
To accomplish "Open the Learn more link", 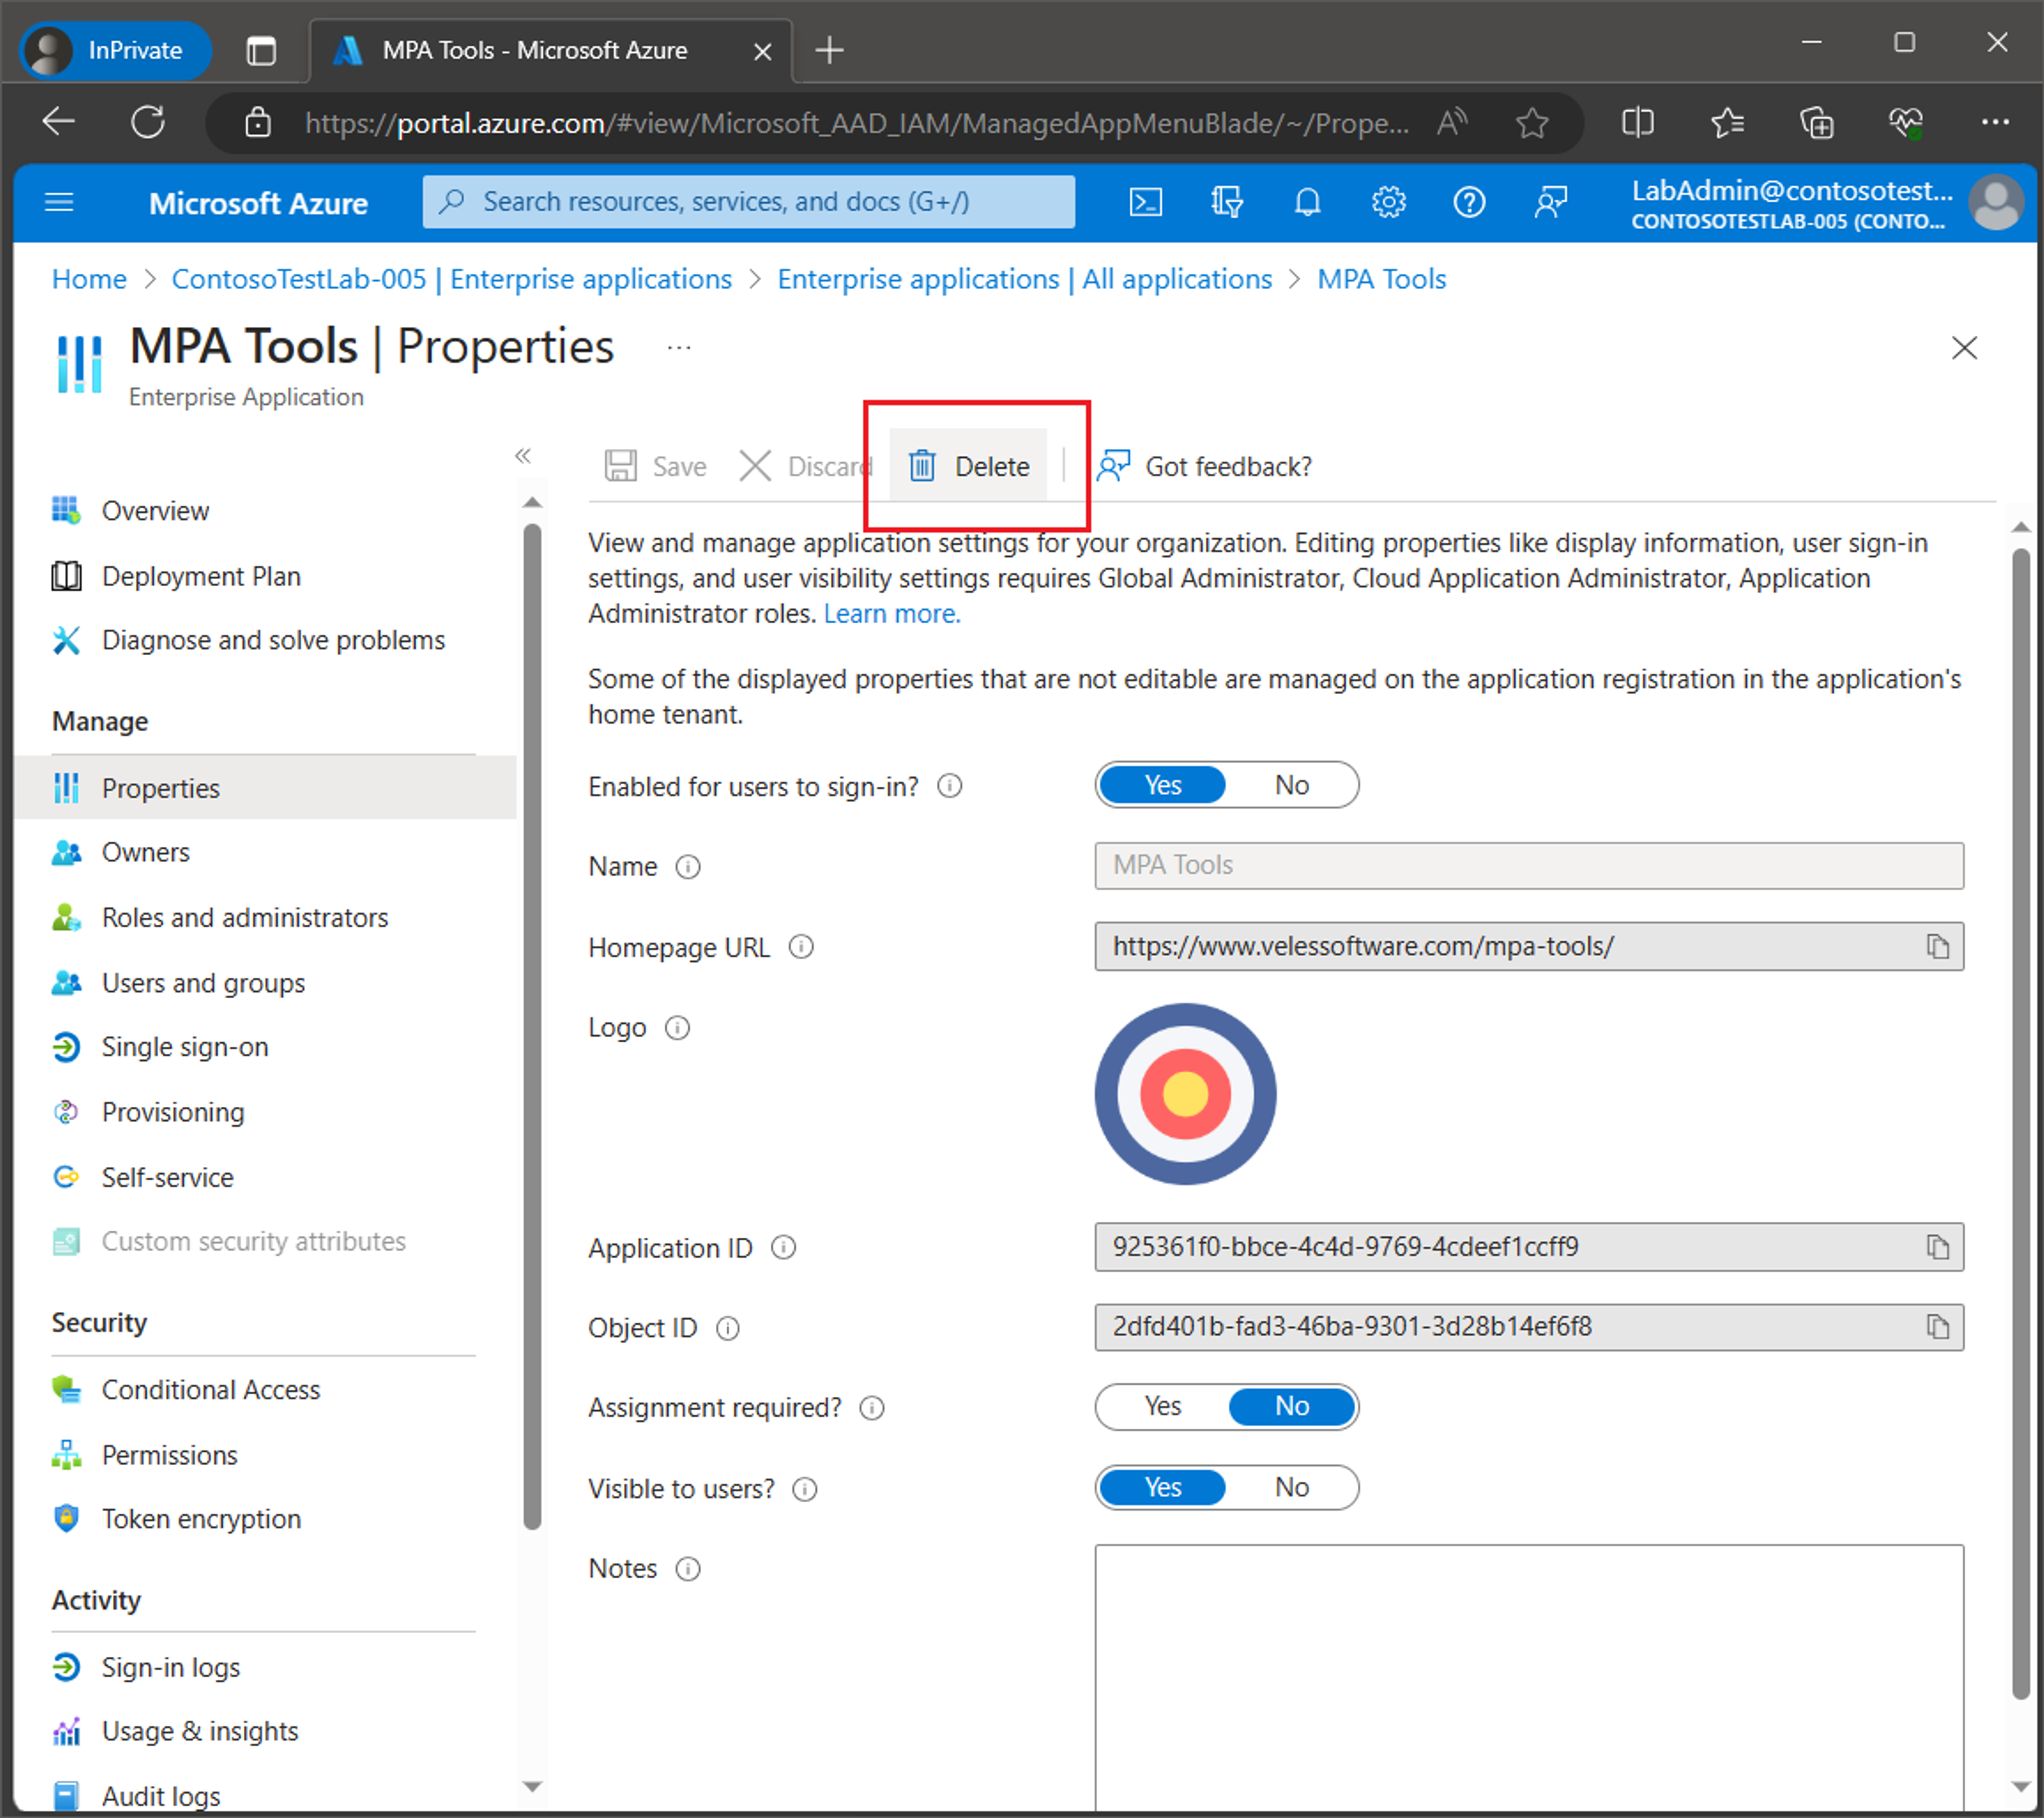I will tap(892, 614).
